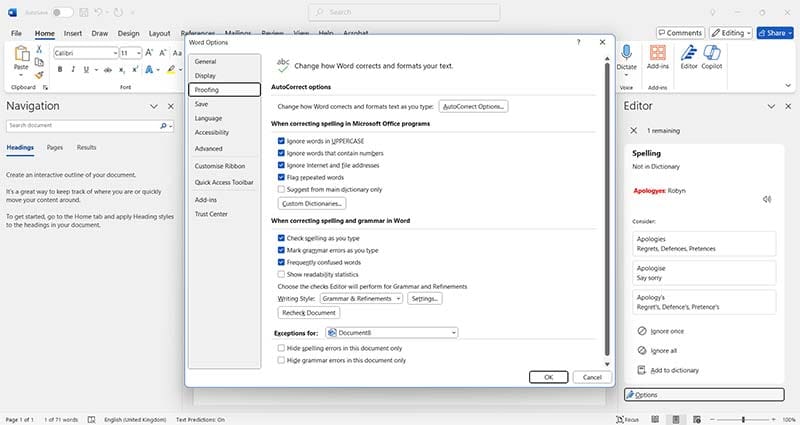Image resolution: width=800 pixels, height=425 pixels.
Task: Click the Settings button beside Writing Style
Action: (424, 298)
